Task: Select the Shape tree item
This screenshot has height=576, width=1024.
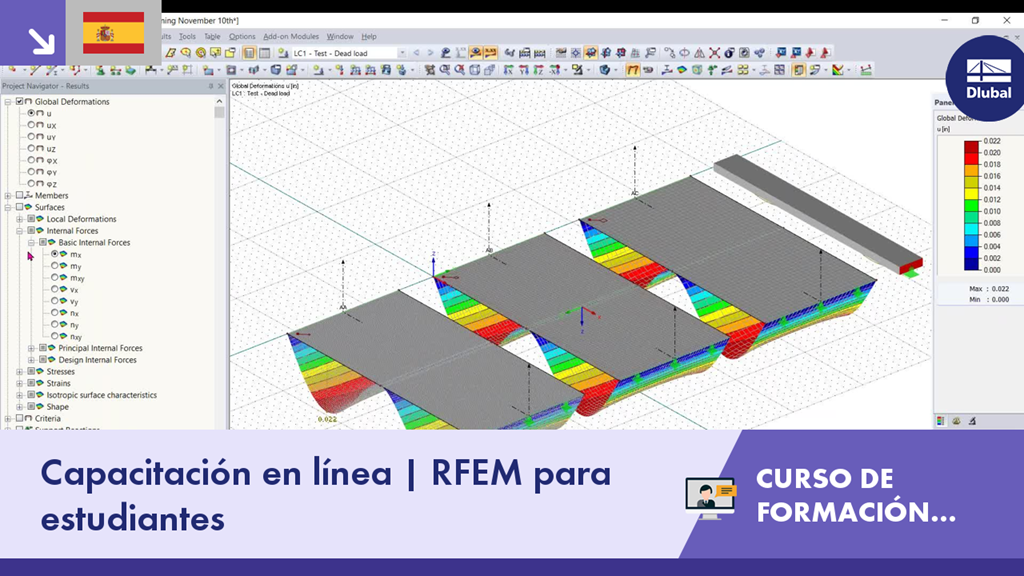Action: (57, 407)
